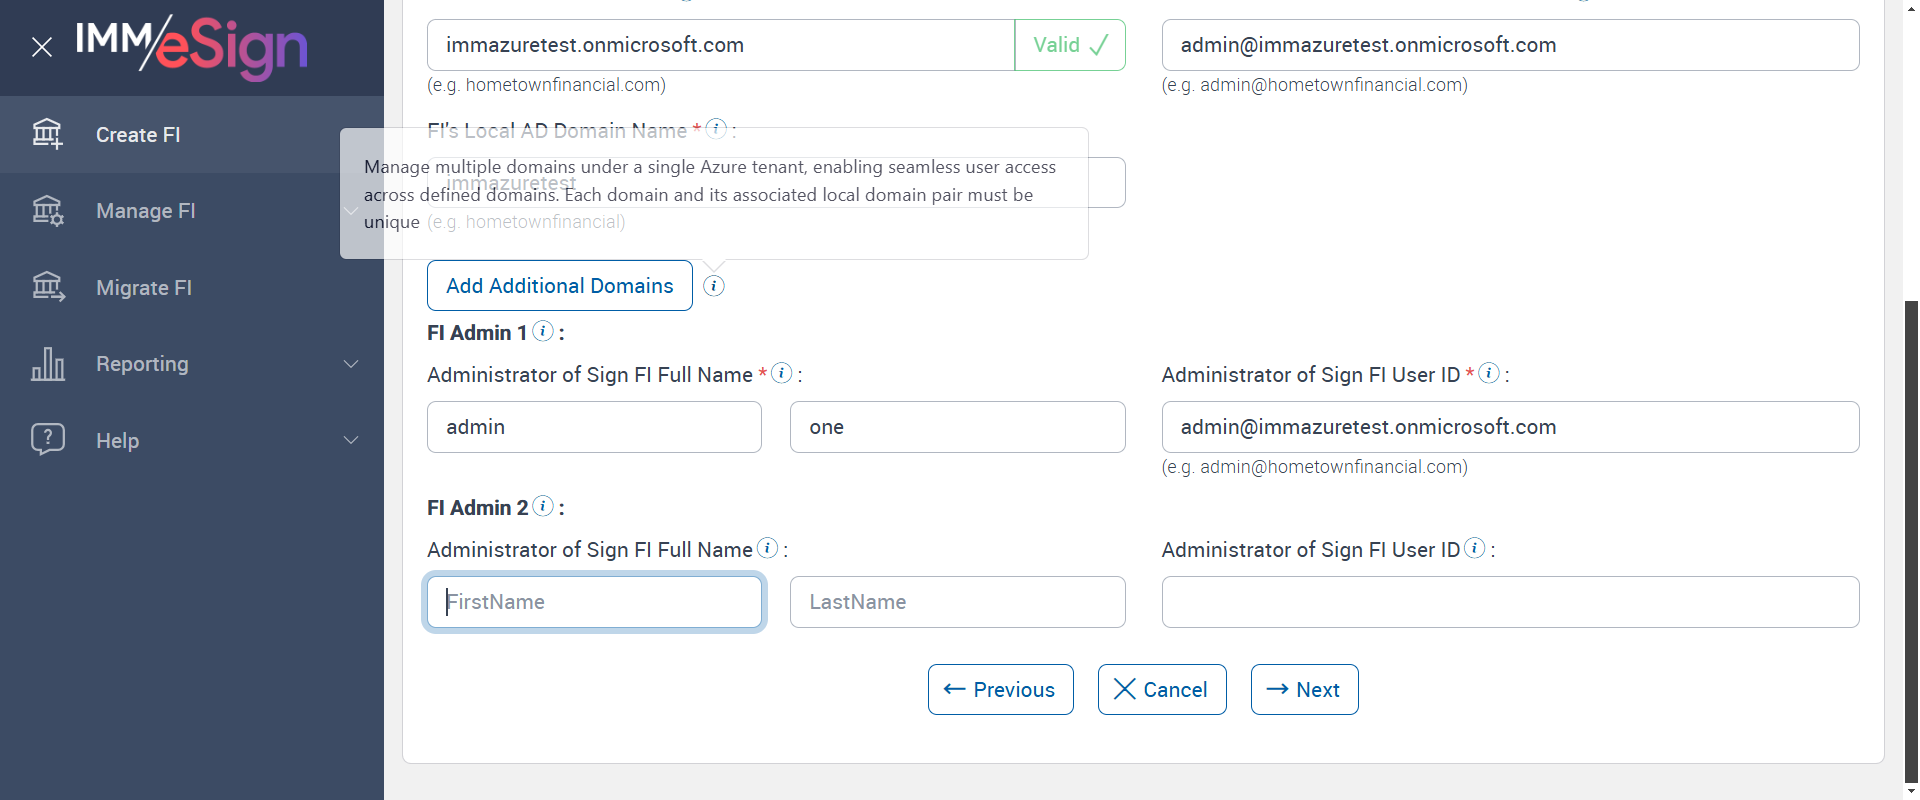1920x800 pixels.
Task: Expand the Reporting menu chevron
Action: [351, 364]
